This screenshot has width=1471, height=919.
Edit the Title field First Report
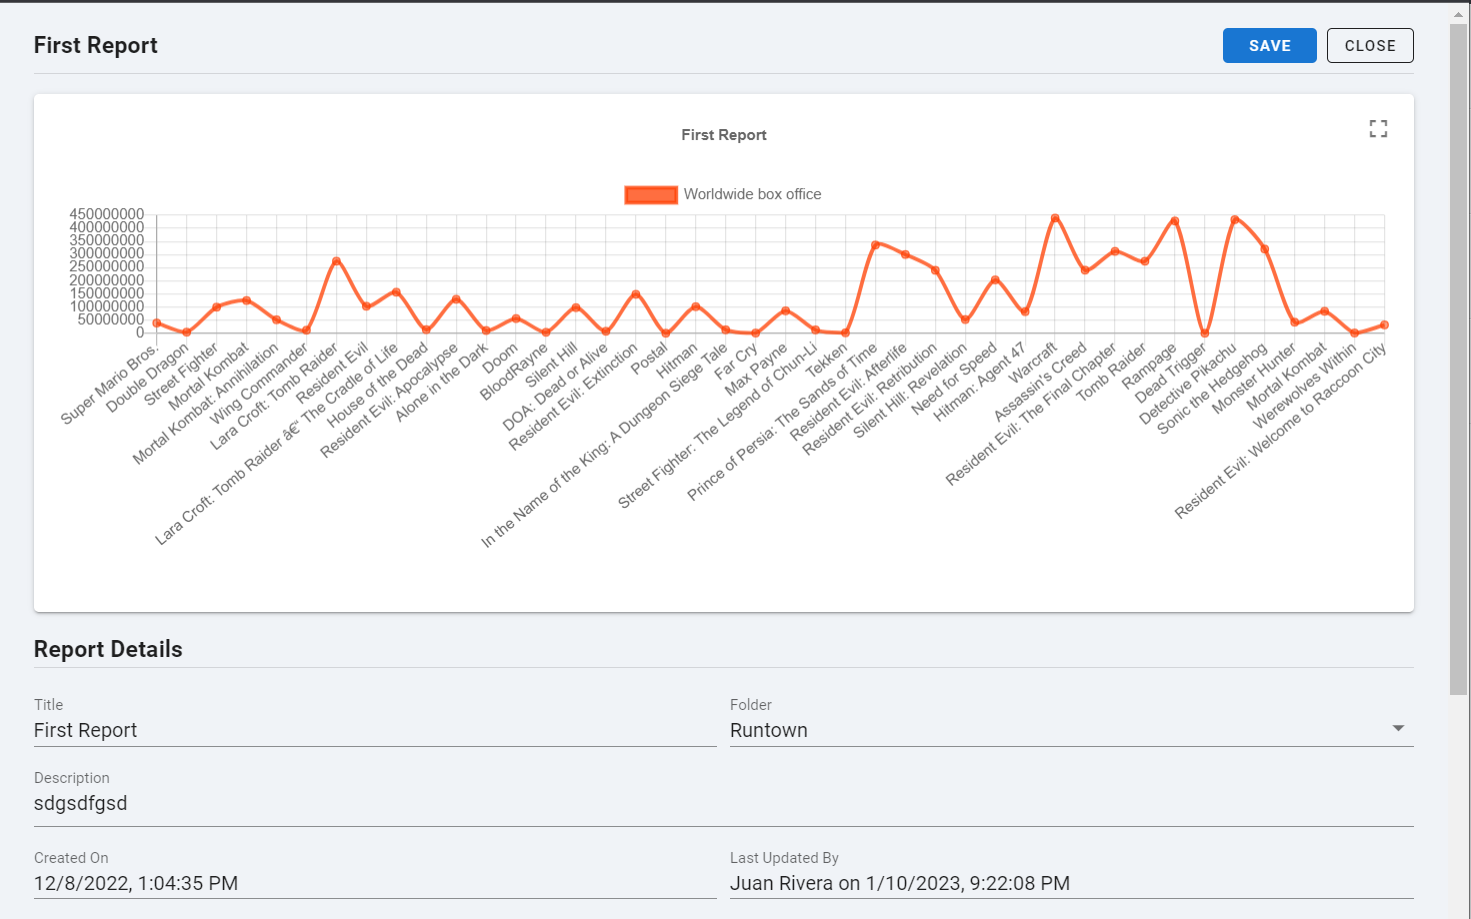click(x=375, y=730)
